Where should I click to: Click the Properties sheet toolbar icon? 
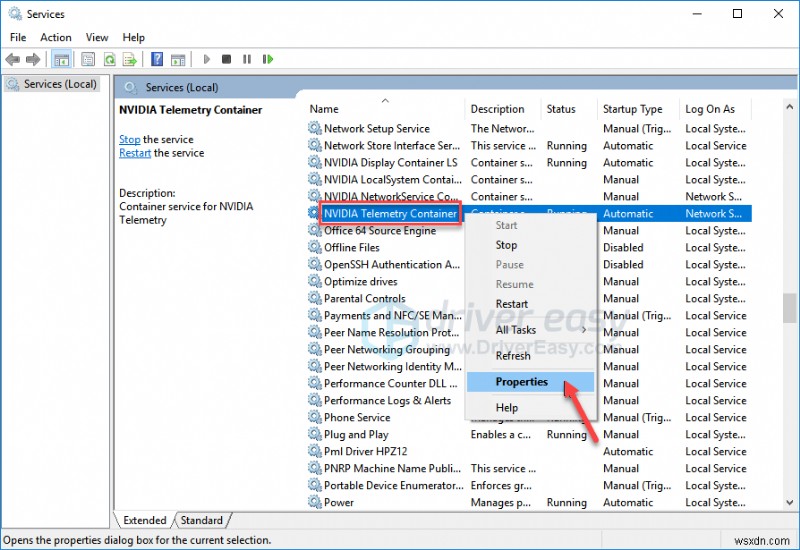88,60
